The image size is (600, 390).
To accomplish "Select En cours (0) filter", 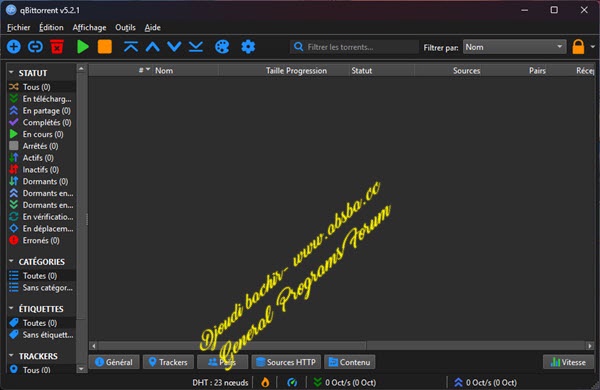I will 41,134.
